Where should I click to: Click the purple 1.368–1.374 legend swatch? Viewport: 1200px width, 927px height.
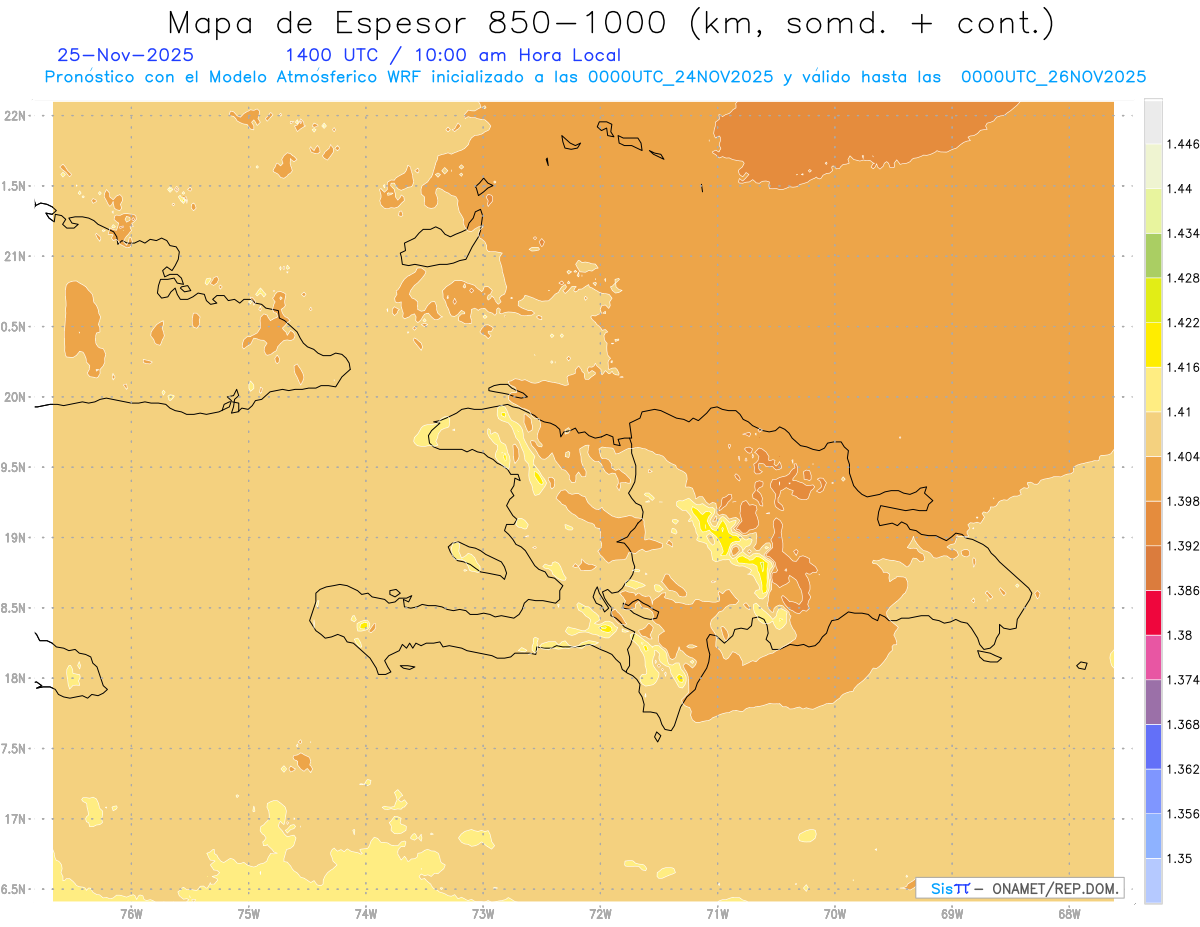pyautogui.click(x=1153, y=702)
